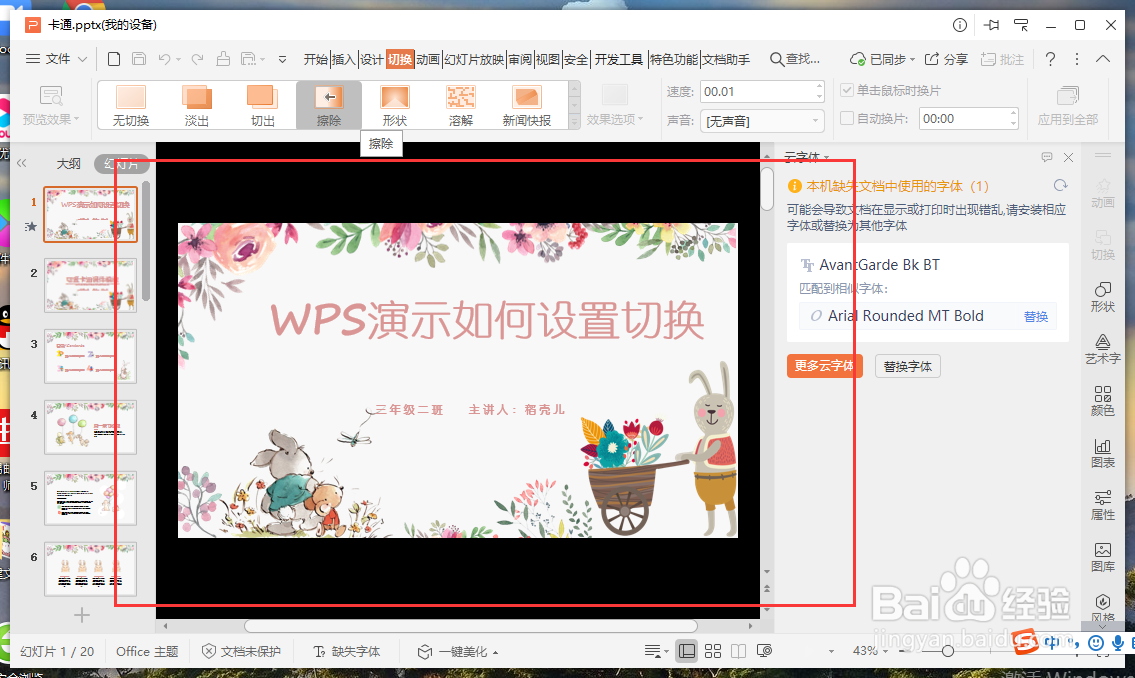Screen dimensions: 1135x678
Task: Select the 擦除 (wipe) transition
Action: (x=328, y=103)
